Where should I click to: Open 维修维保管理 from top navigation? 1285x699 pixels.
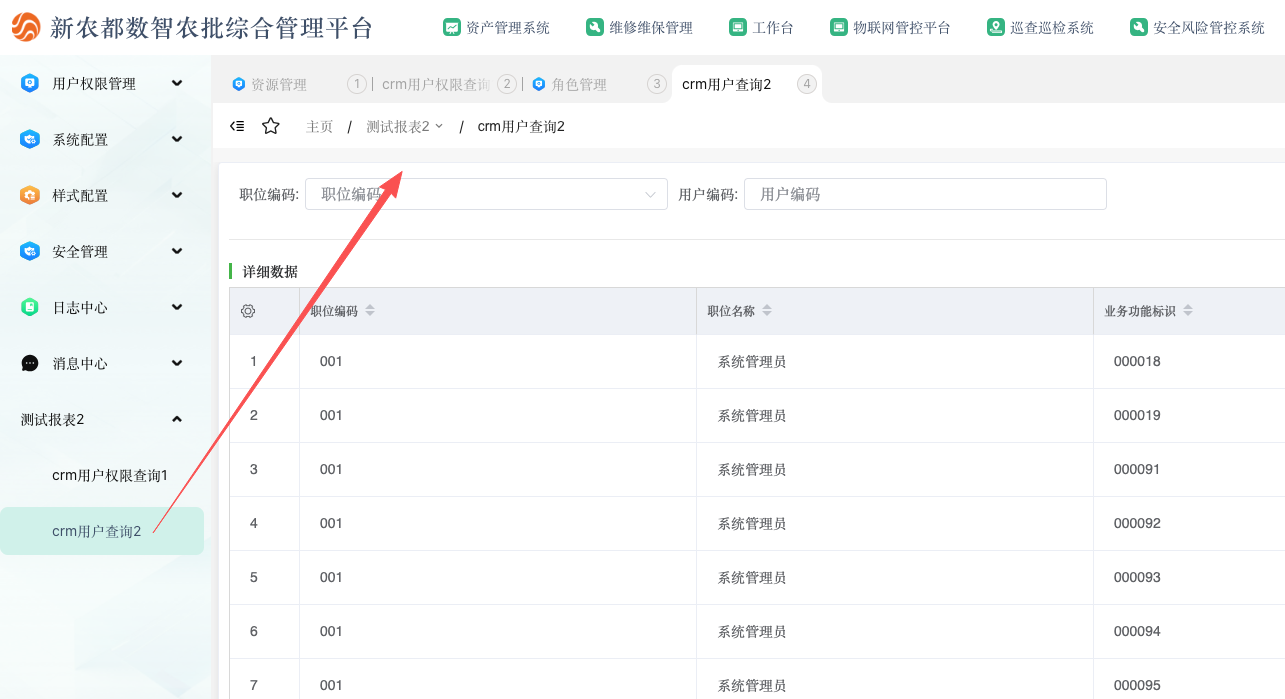pyautogui.click(x=640, y=28)
